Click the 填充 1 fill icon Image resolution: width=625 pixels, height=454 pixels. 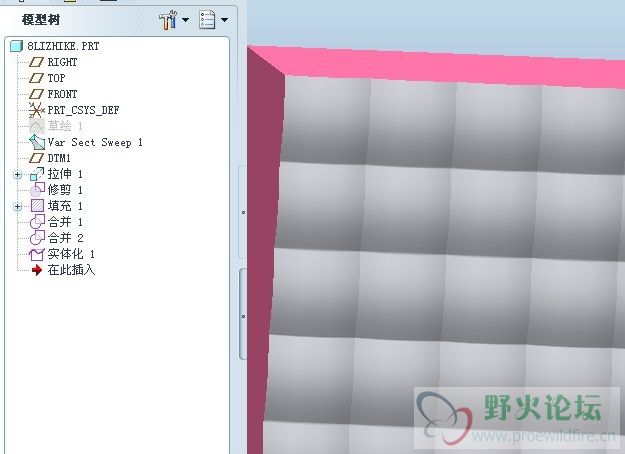pyautogui.click(x=37, y=206)
